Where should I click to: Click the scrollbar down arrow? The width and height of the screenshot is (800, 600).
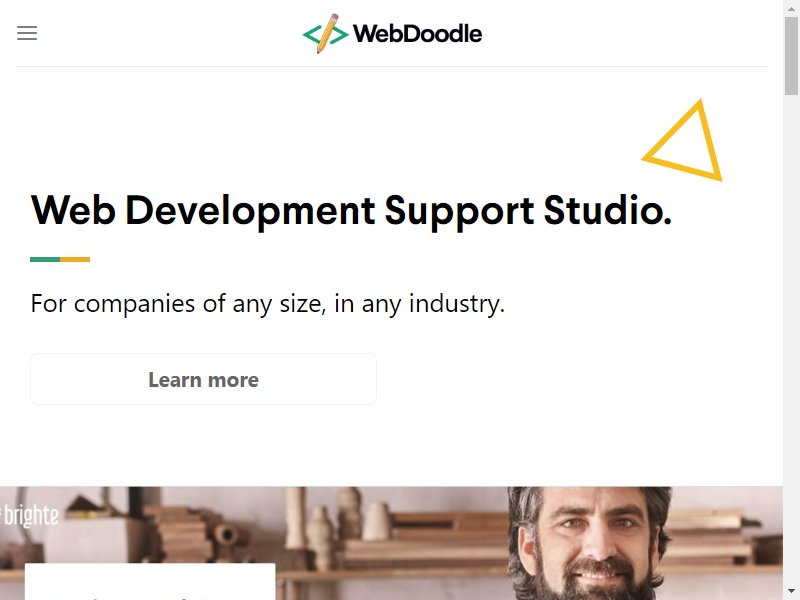pos(791,592)
